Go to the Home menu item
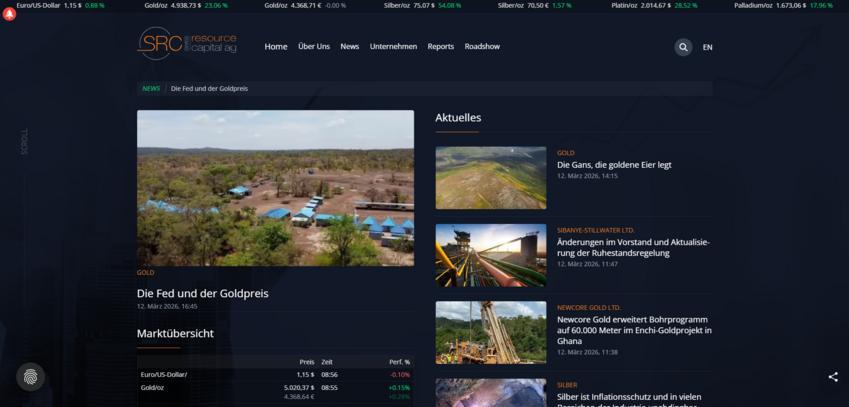The height and width of the screenshot is (407, 849). 276,47
